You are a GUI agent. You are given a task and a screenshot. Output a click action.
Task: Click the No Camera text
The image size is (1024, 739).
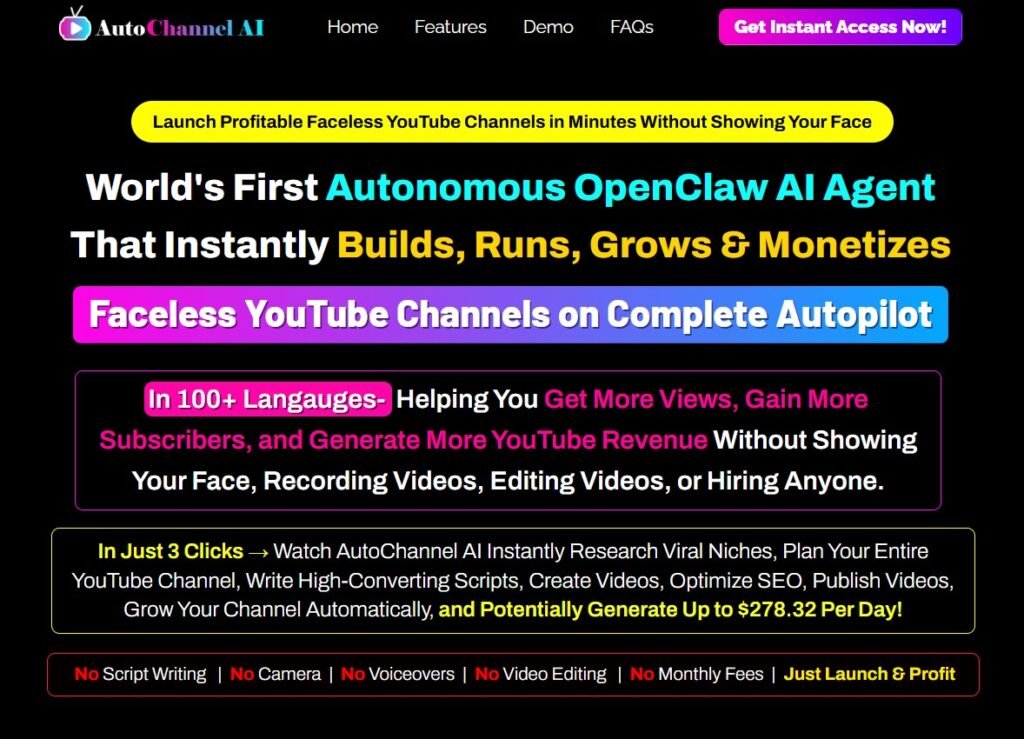click(x=276, y=674)
